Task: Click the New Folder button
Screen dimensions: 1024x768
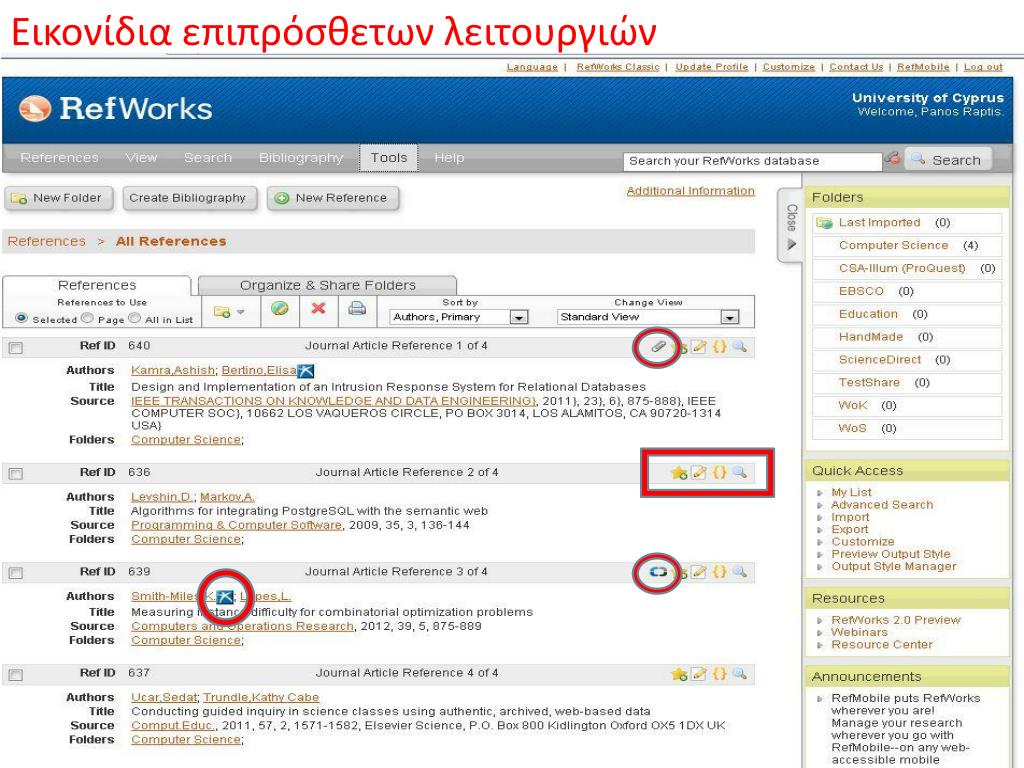Action: (x=59, y=198)
